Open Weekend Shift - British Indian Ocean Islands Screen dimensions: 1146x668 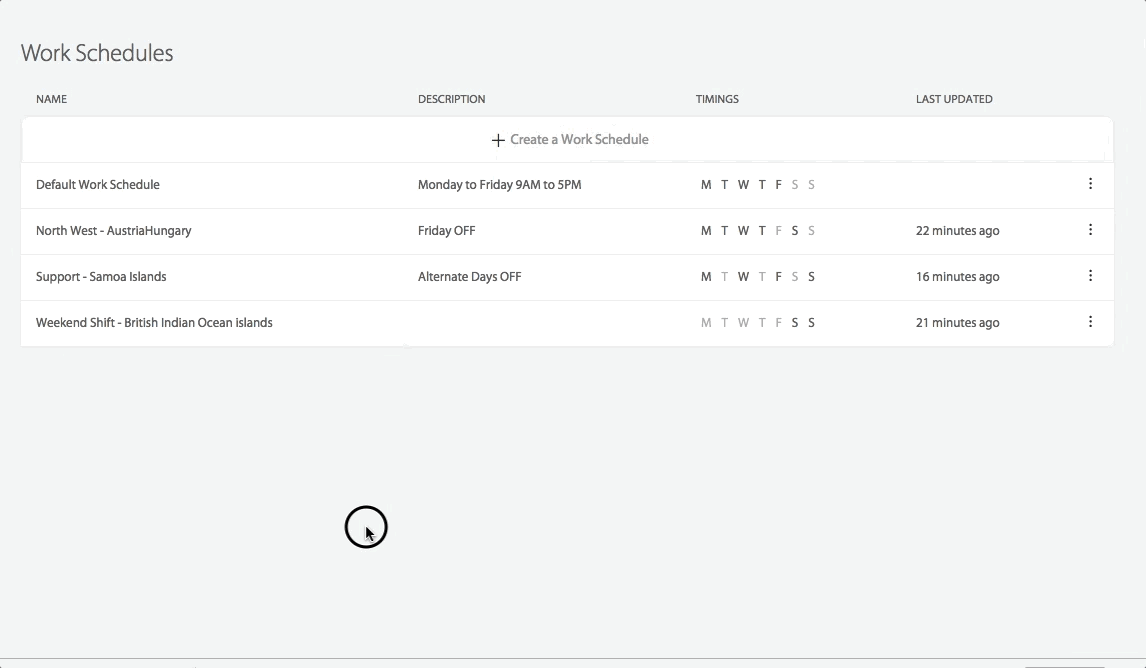pyautogui.click(x=154, y=323)
